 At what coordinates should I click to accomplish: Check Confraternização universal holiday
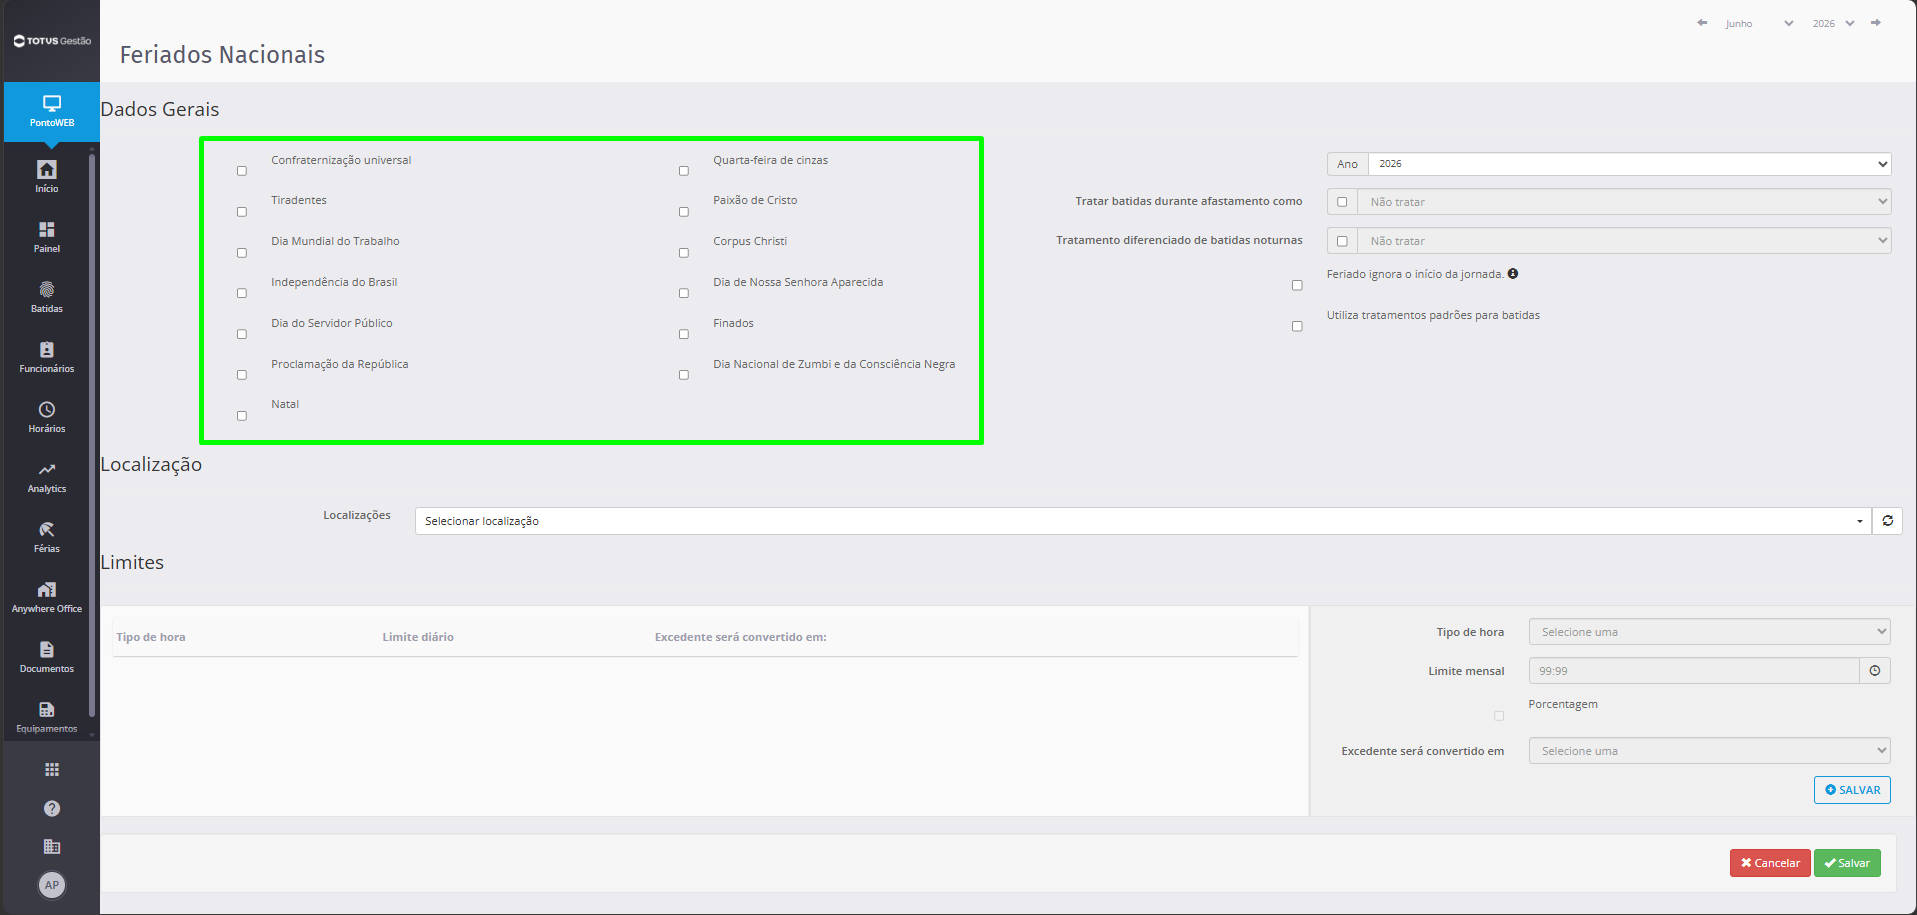(x=242, y=171)
